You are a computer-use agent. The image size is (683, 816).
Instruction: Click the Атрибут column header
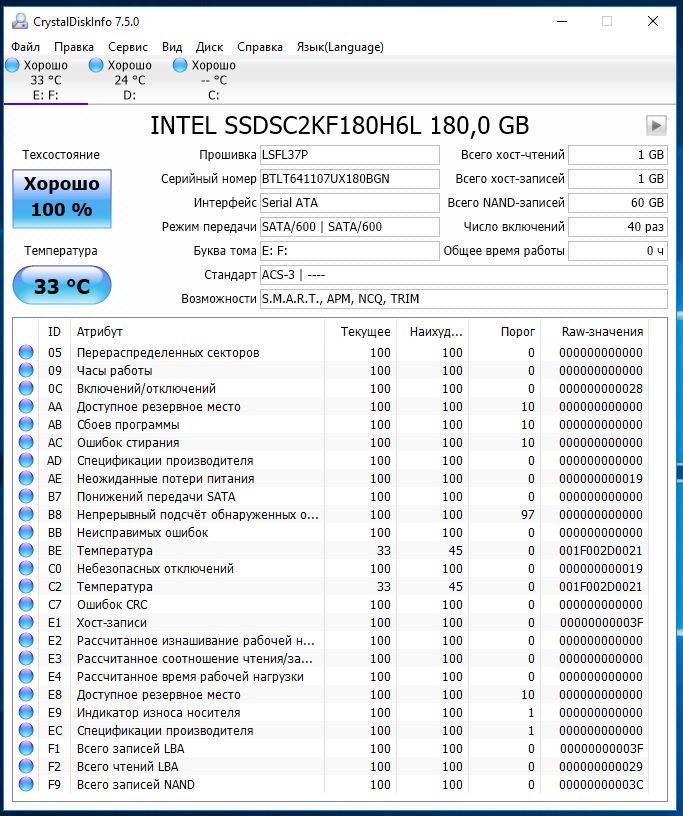point(197,332)
